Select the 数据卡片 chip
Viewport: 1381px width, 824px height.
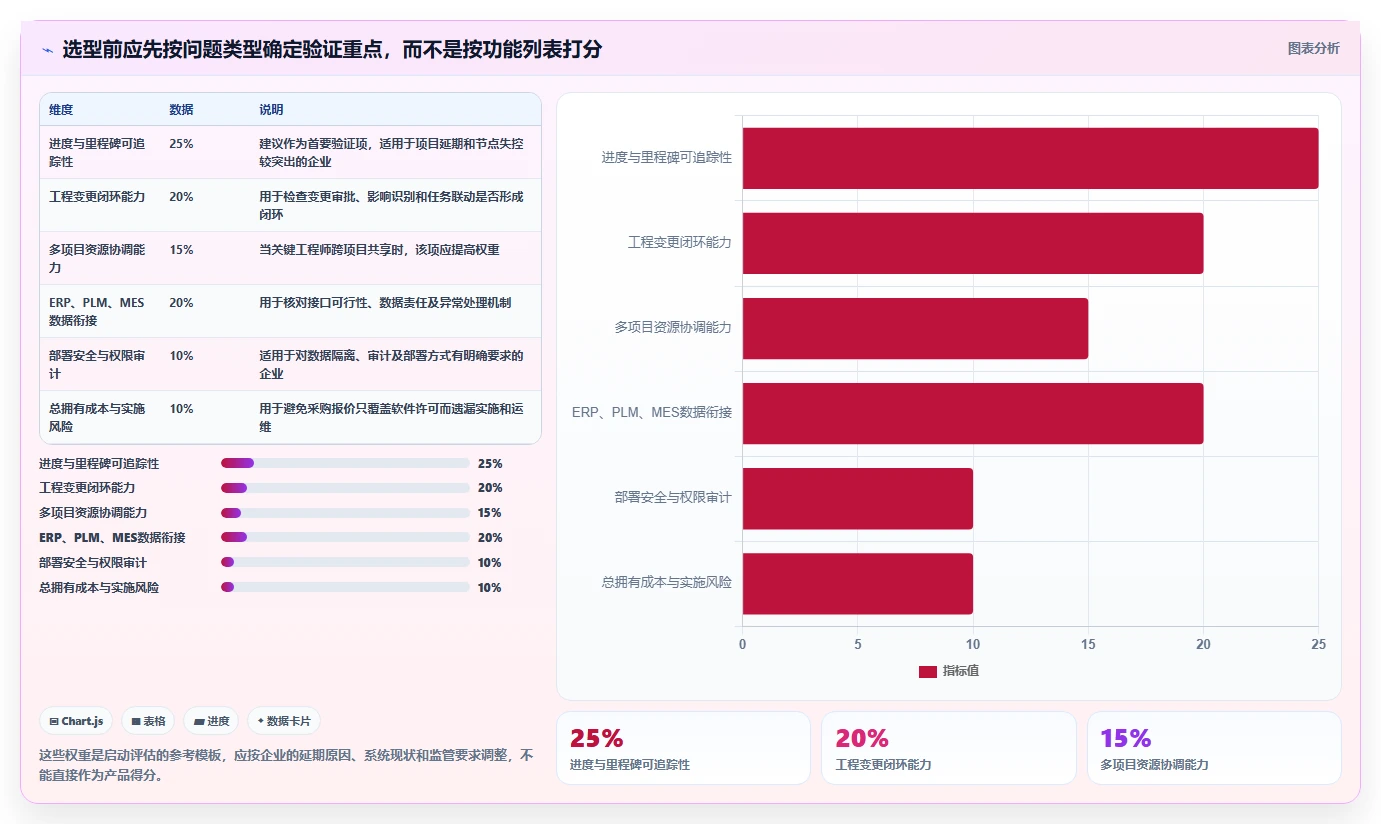pyautogui.click(x=284, y=721)
